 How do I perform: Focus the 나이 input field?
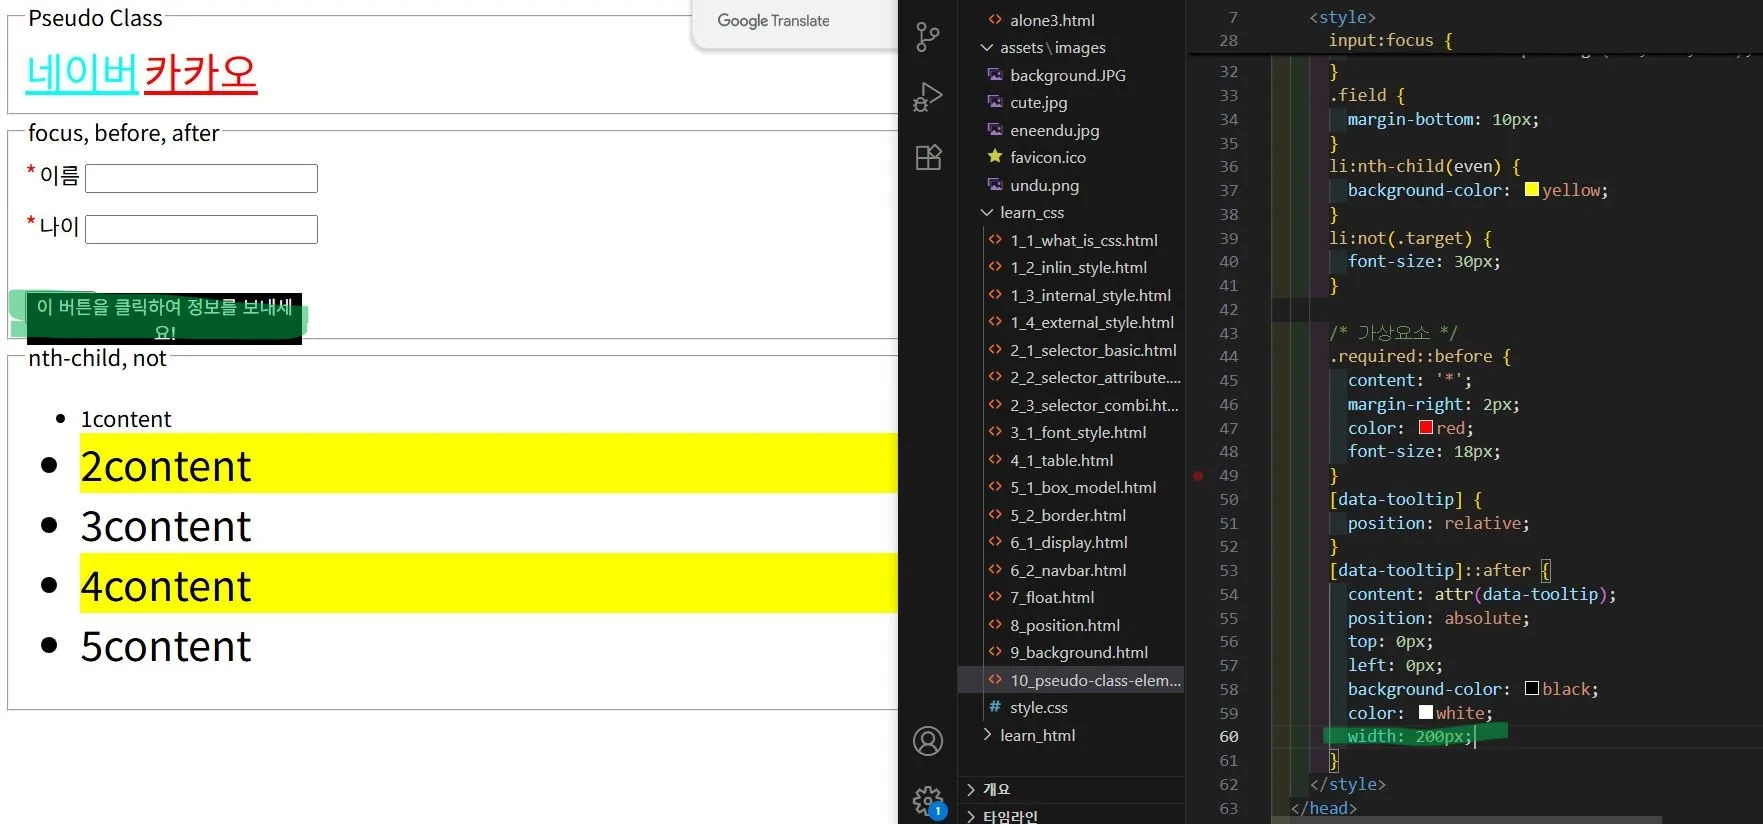pyautogui.click(x=202, y=229)
